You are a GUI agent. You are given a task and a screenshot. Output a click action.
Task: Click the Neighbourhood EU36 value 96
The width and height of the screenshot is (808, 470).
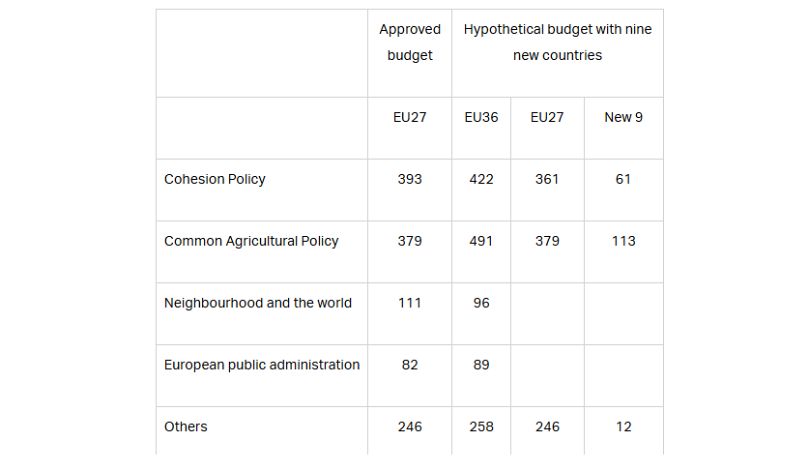(481, 303)
